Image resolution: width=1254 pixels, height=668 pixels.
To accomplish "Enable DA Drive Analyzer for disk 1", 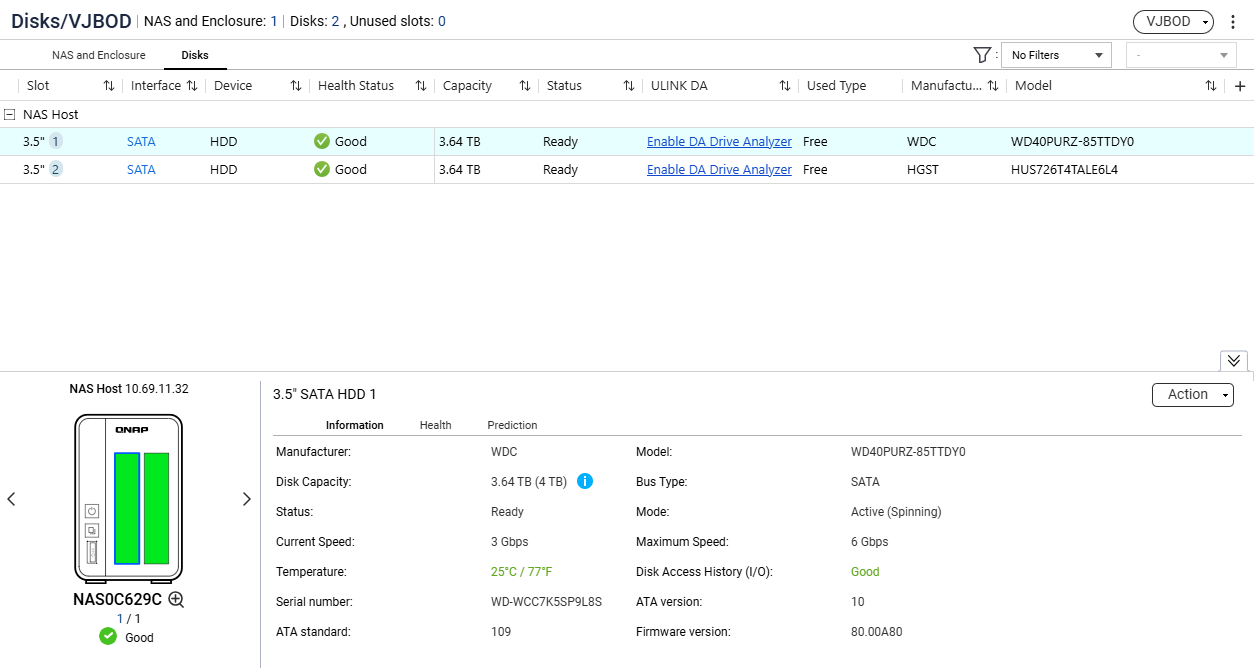I will point(719,142).
